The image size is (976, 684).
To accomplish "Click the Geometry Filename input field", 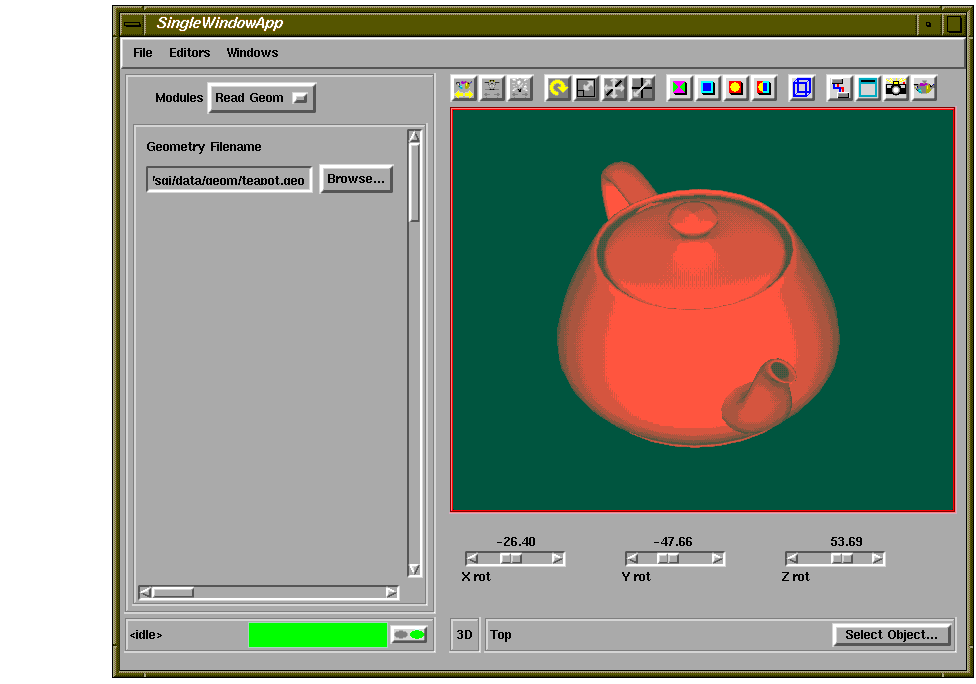I will (229, 180).
